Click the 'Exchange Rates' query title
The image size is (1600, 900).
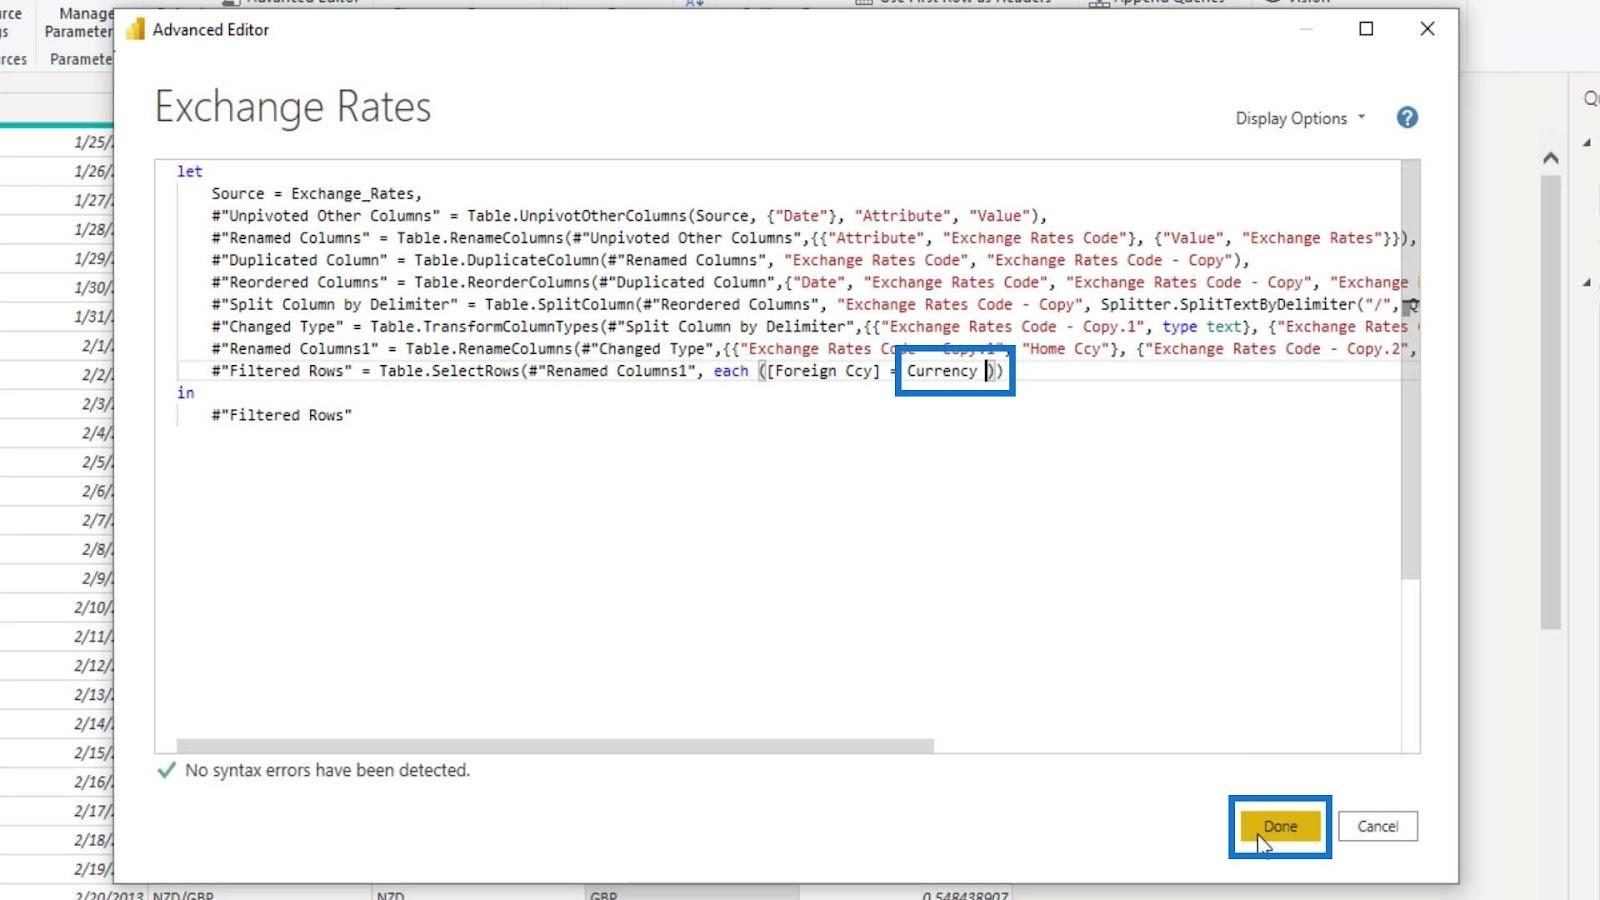tap(293, 107)
